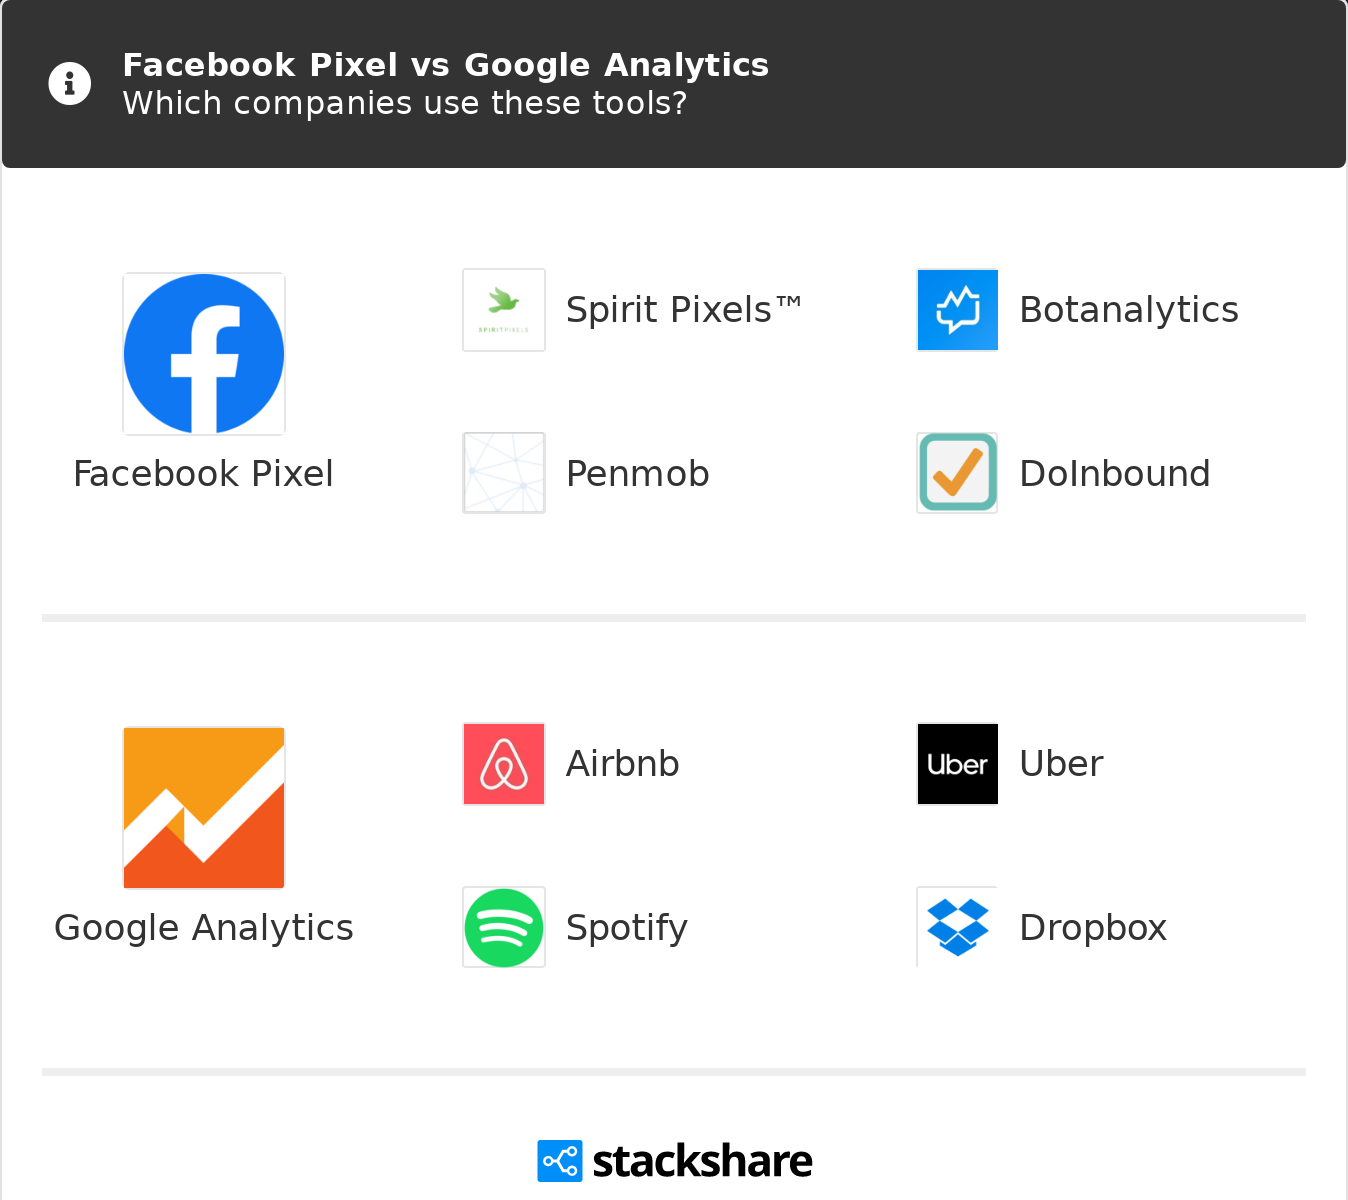Screen dimensions: 1348x1200
Task: Click the stackshare wordmark in footer
Action: coord(702,1161)
